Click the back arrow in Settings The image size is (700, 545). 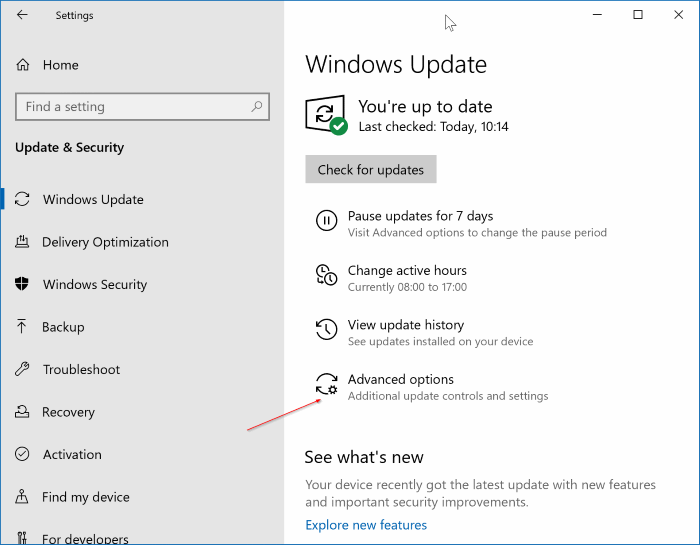click(22, 15)
